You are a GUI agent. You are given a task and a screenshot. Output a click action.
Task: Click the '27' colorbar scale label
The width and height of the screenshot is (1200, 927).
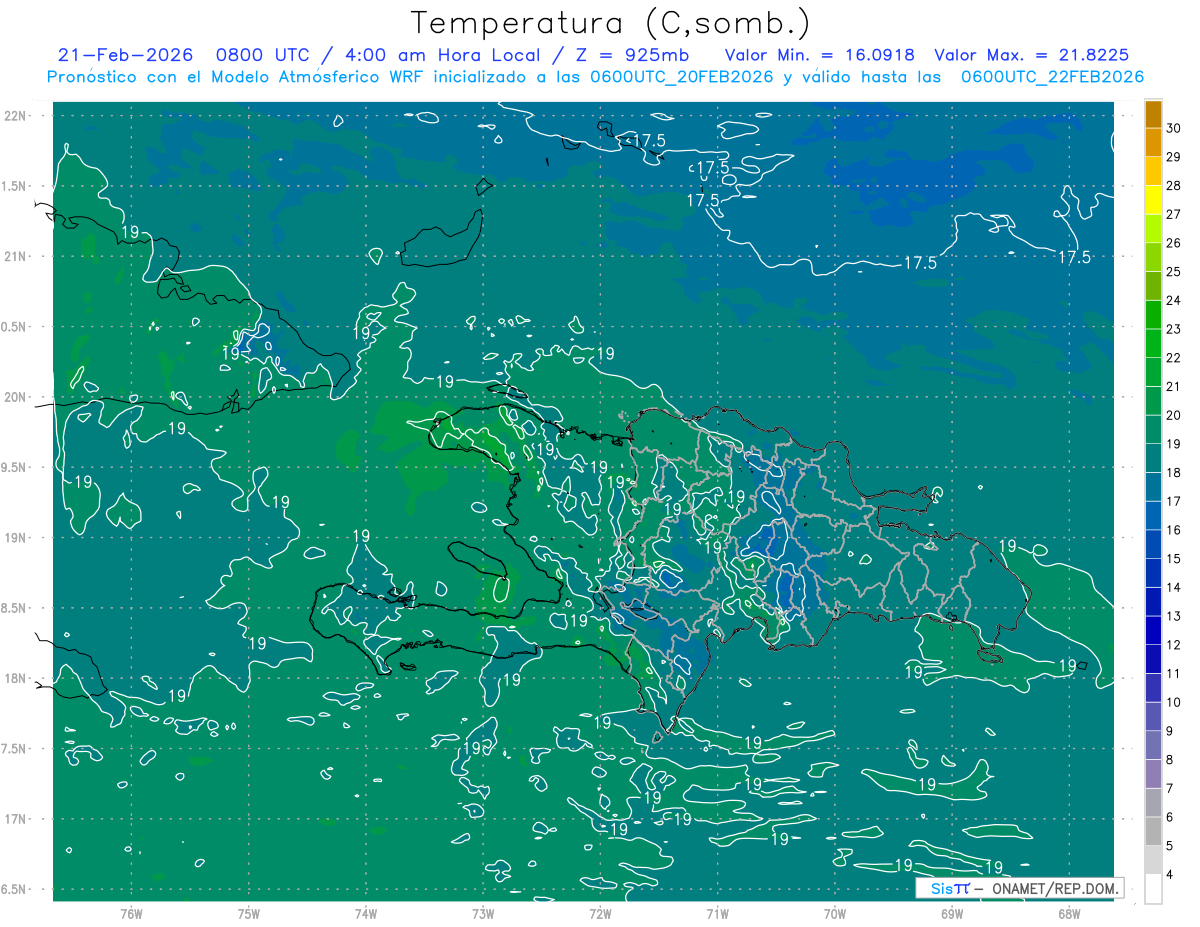pyautogui.click(x=1173, y=214)
